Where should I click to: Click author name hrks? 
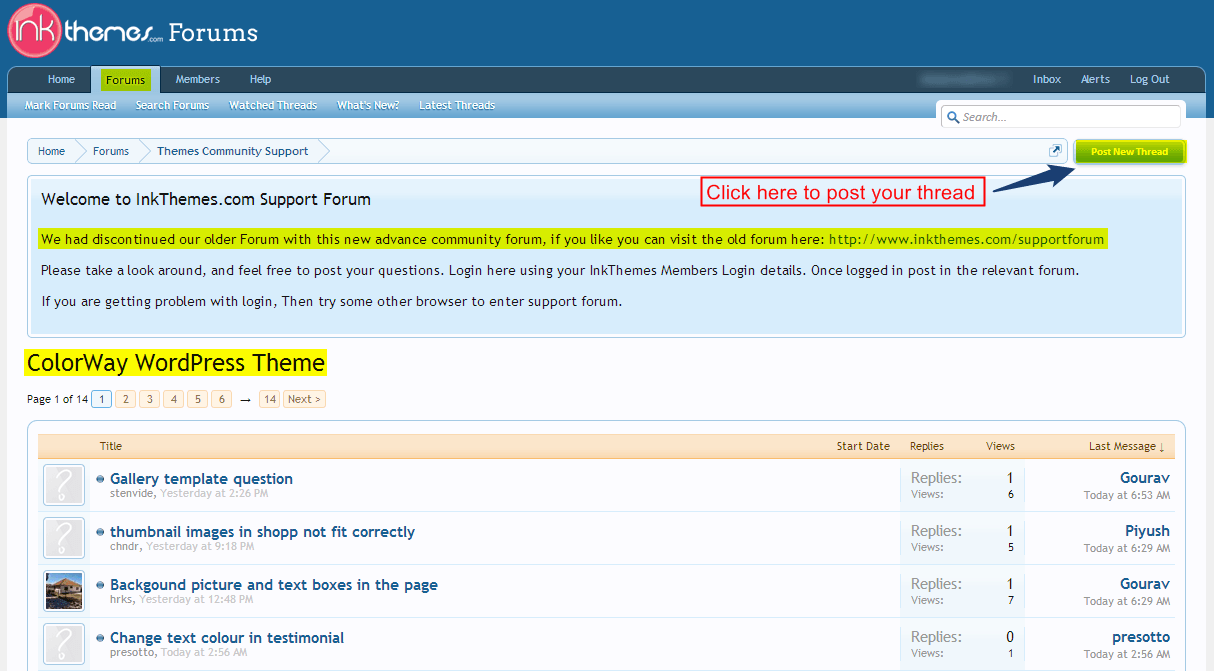click(122, 600)
